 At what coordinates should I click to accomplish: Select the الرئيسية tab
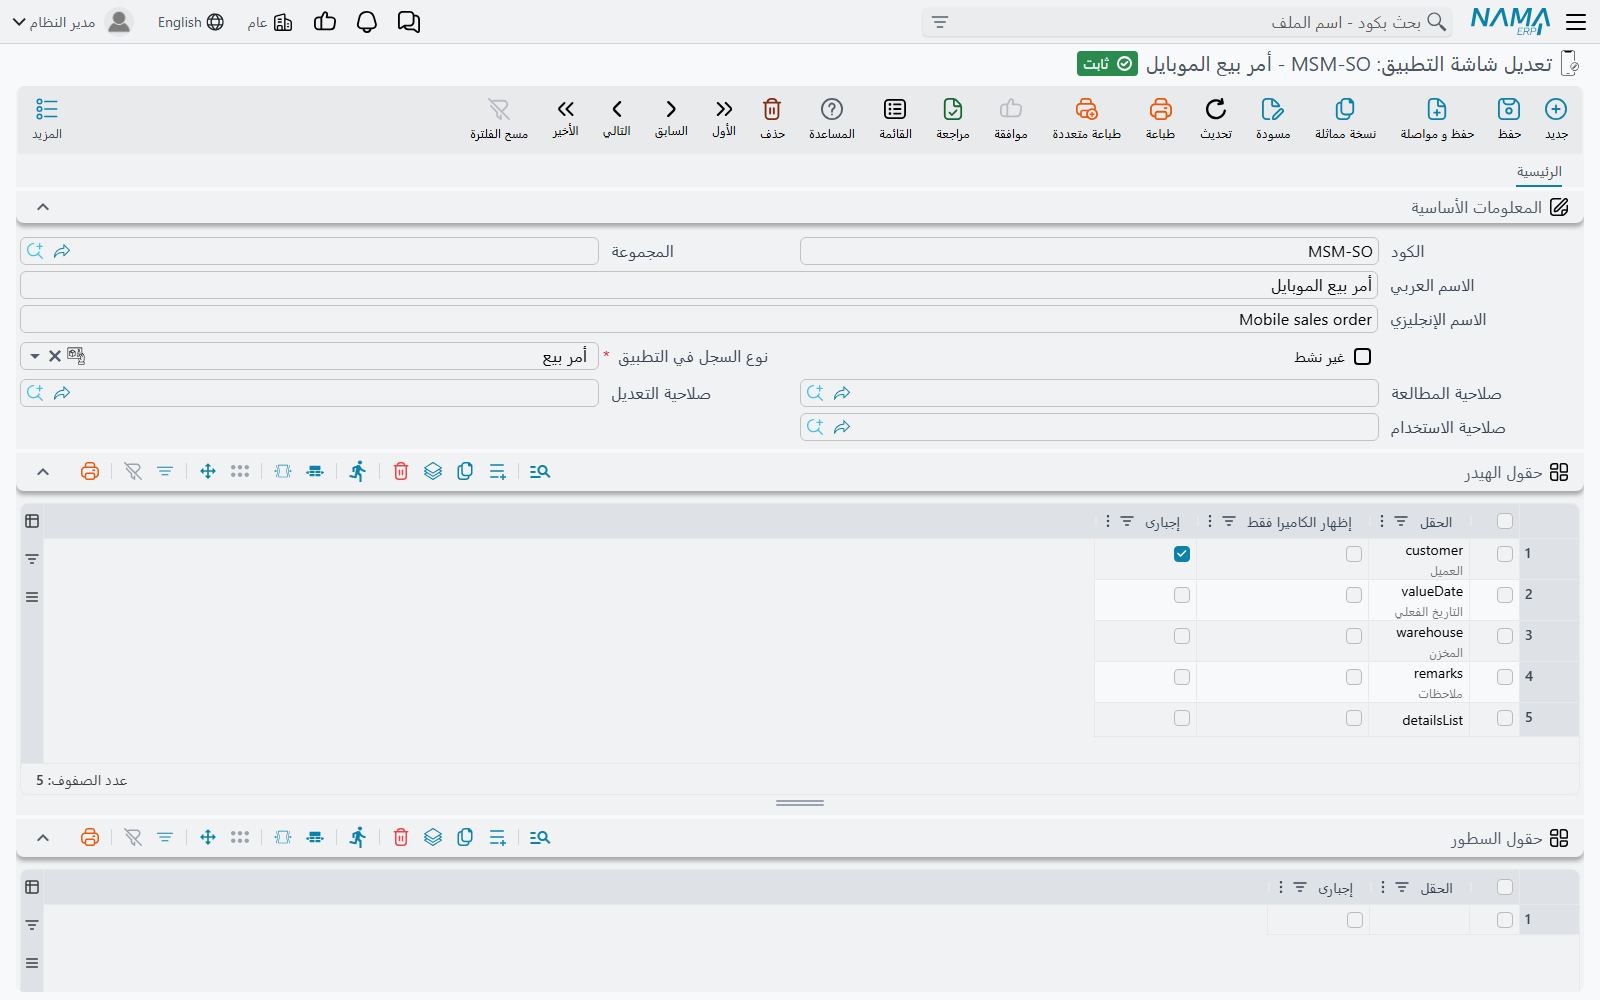(x=1539, y=172)
